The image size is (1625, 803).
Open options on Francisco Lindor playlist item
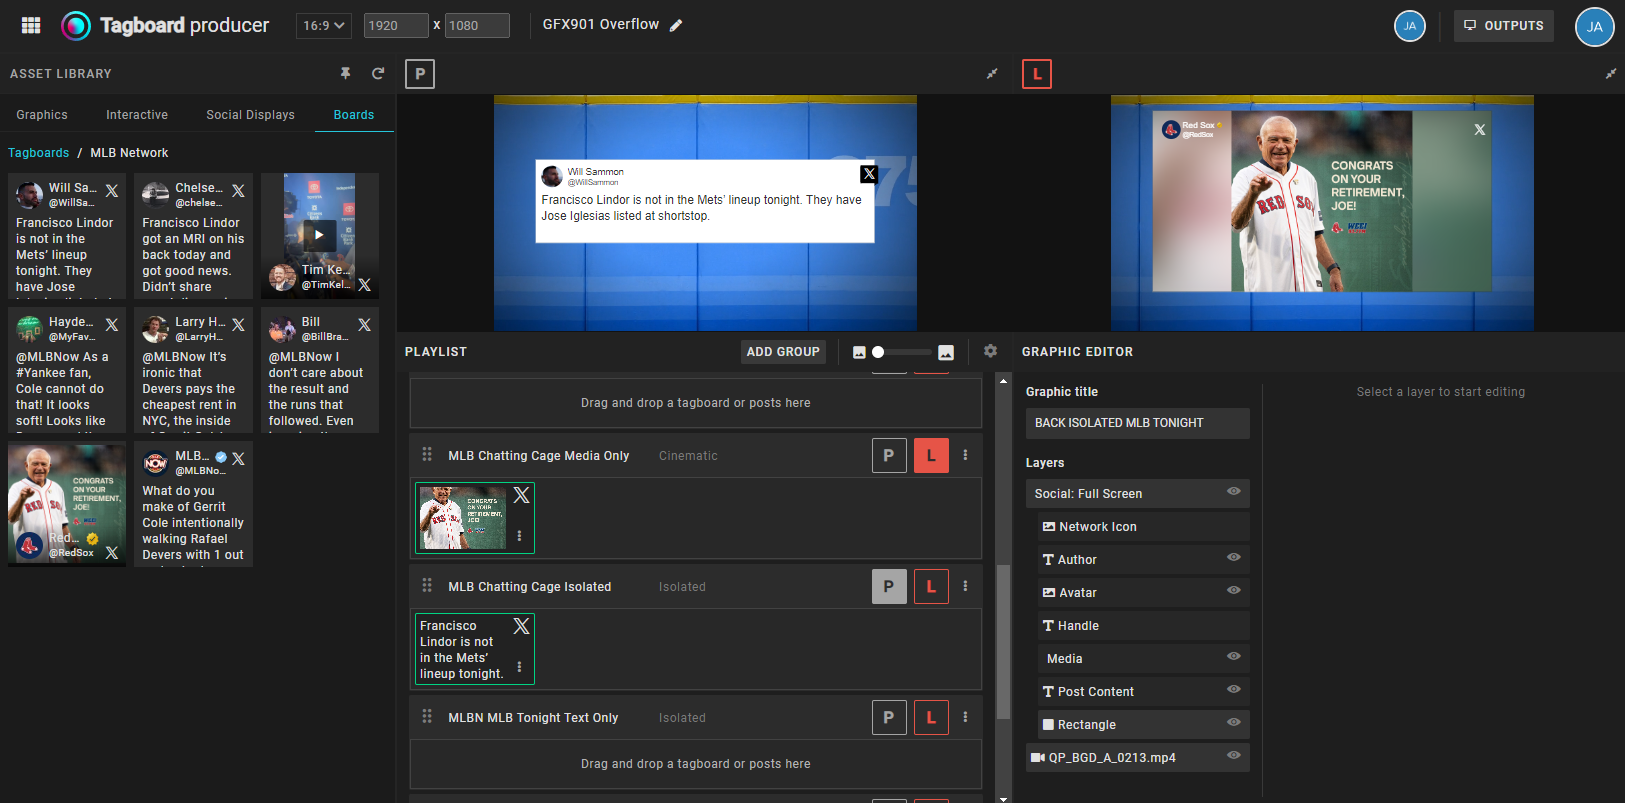(519, 667)
